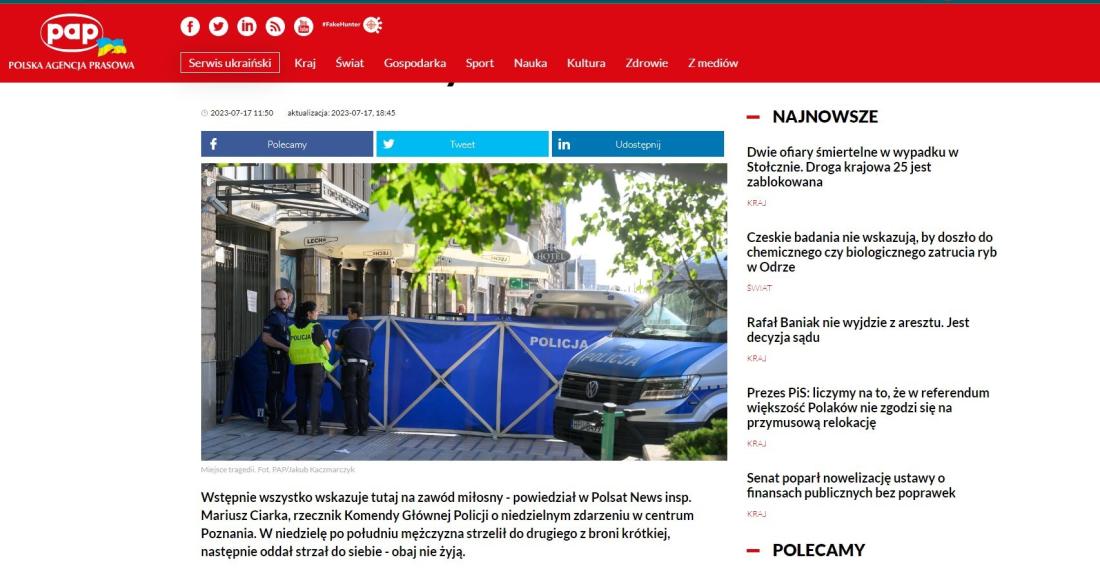The width and height of the screenshot is (1100, 571).
Task: Open the Kraj menu item
Action: [x=305, y=63]
